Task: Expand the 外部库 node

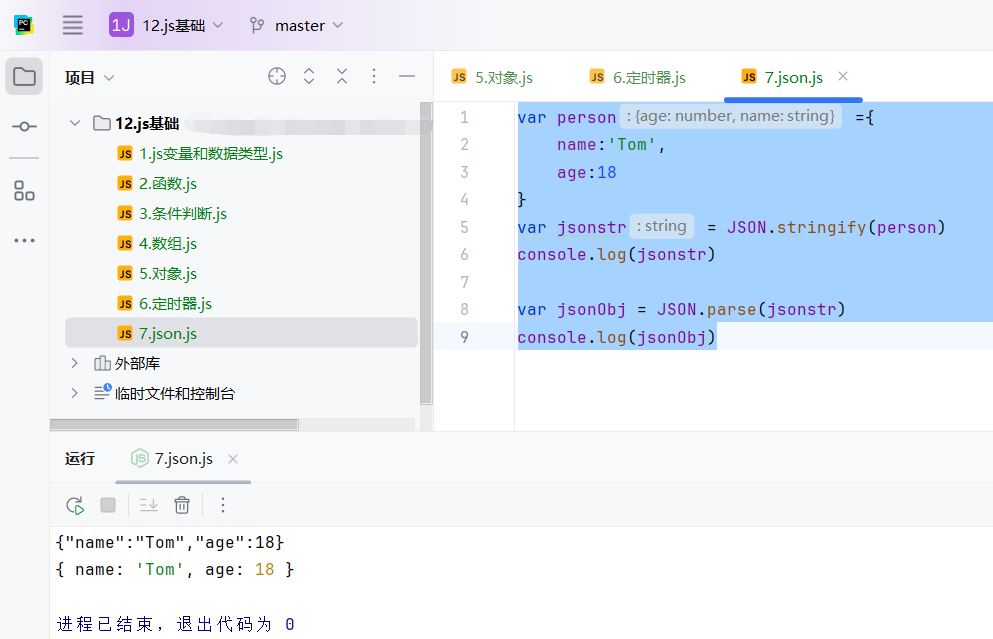Action: [x=75, y=364]
